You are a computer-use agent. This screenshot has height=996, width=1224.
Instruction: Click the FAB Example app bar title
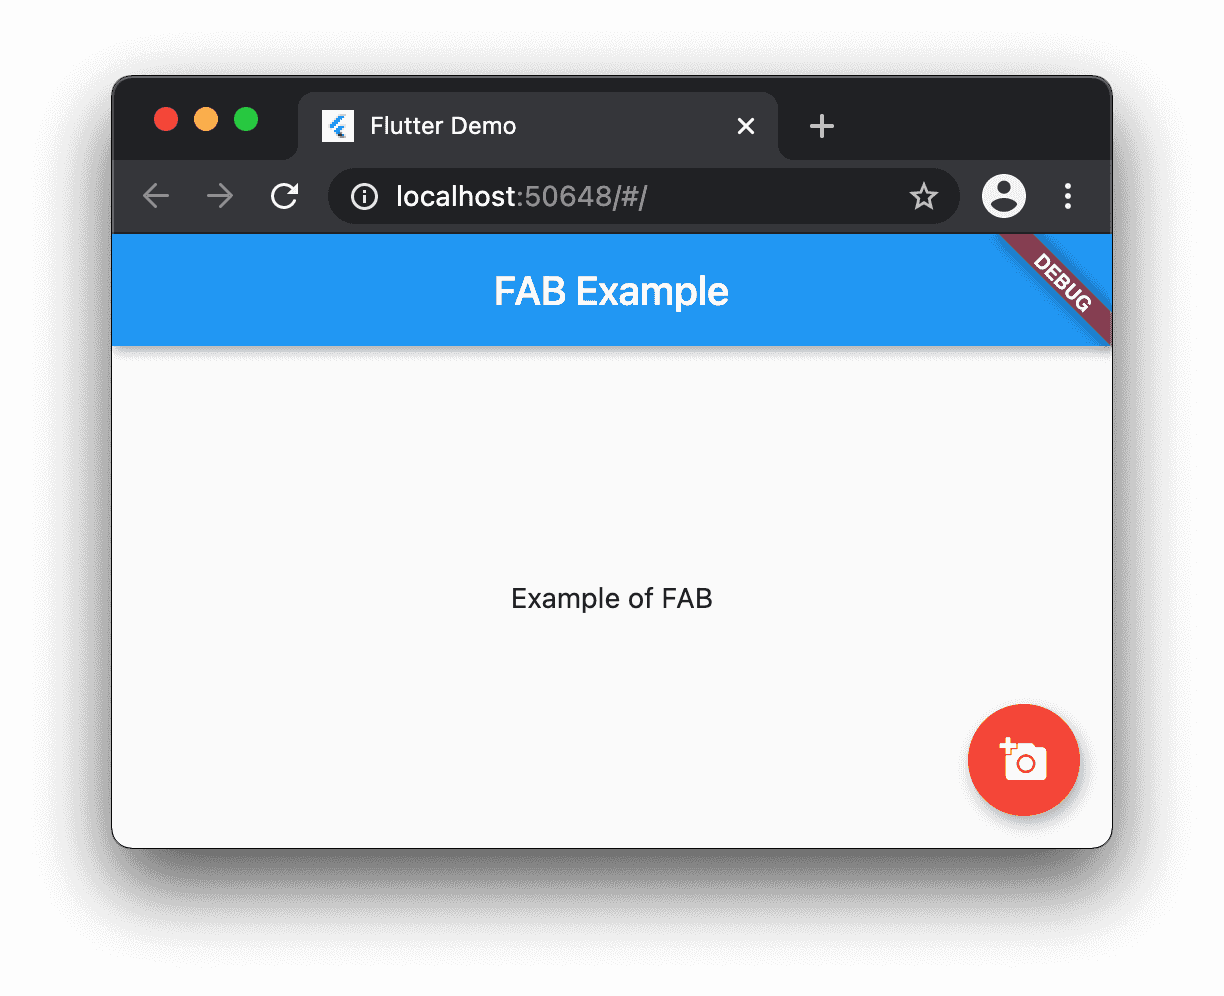[611, 291]
